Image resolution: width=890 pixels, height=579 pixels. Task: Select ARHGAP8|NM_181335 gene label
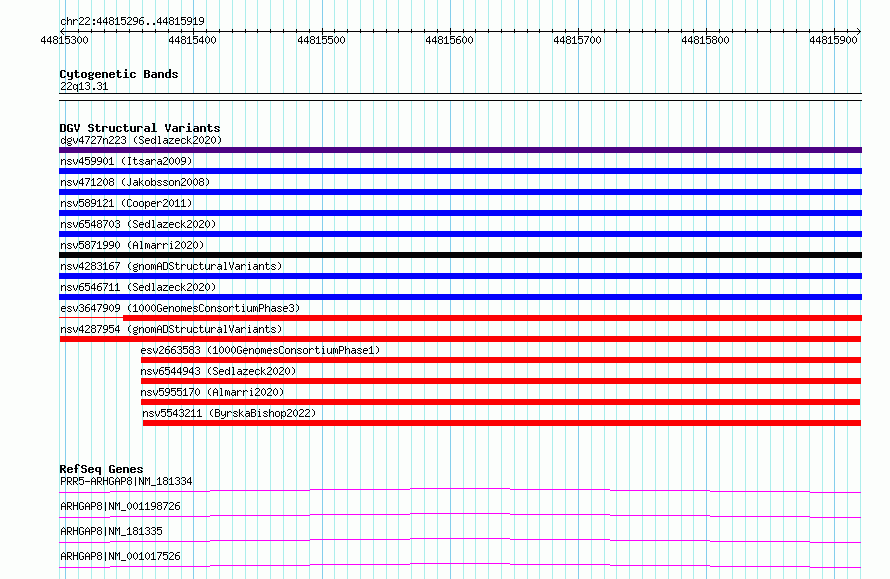111,531
